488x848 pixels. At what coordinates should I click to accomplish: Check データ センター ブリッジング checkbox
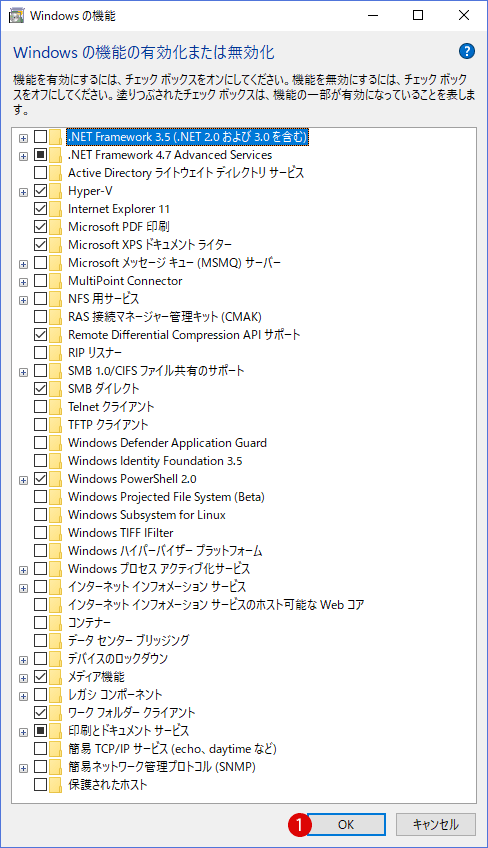(x=40, y=640)
